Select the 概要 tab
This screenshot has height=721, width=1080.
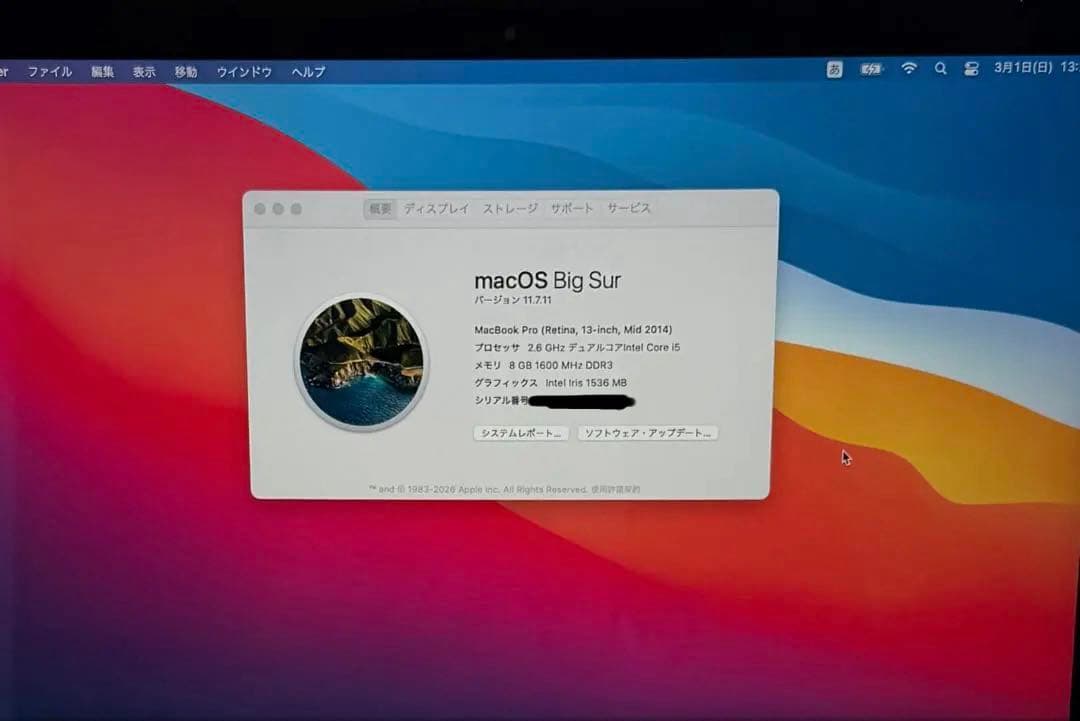(x=380, y=209)
